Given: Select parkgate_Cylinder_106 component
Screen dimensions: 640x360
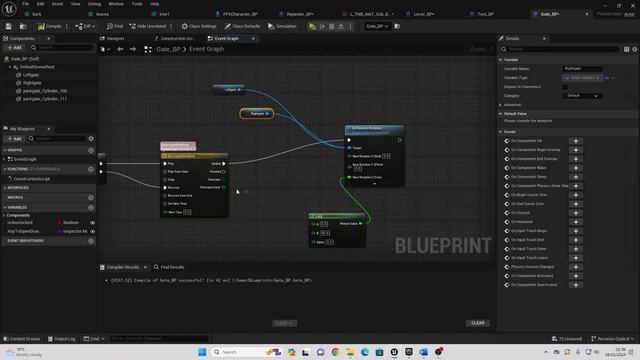Looking at the screenshot, I should click(x=45, y=91).
